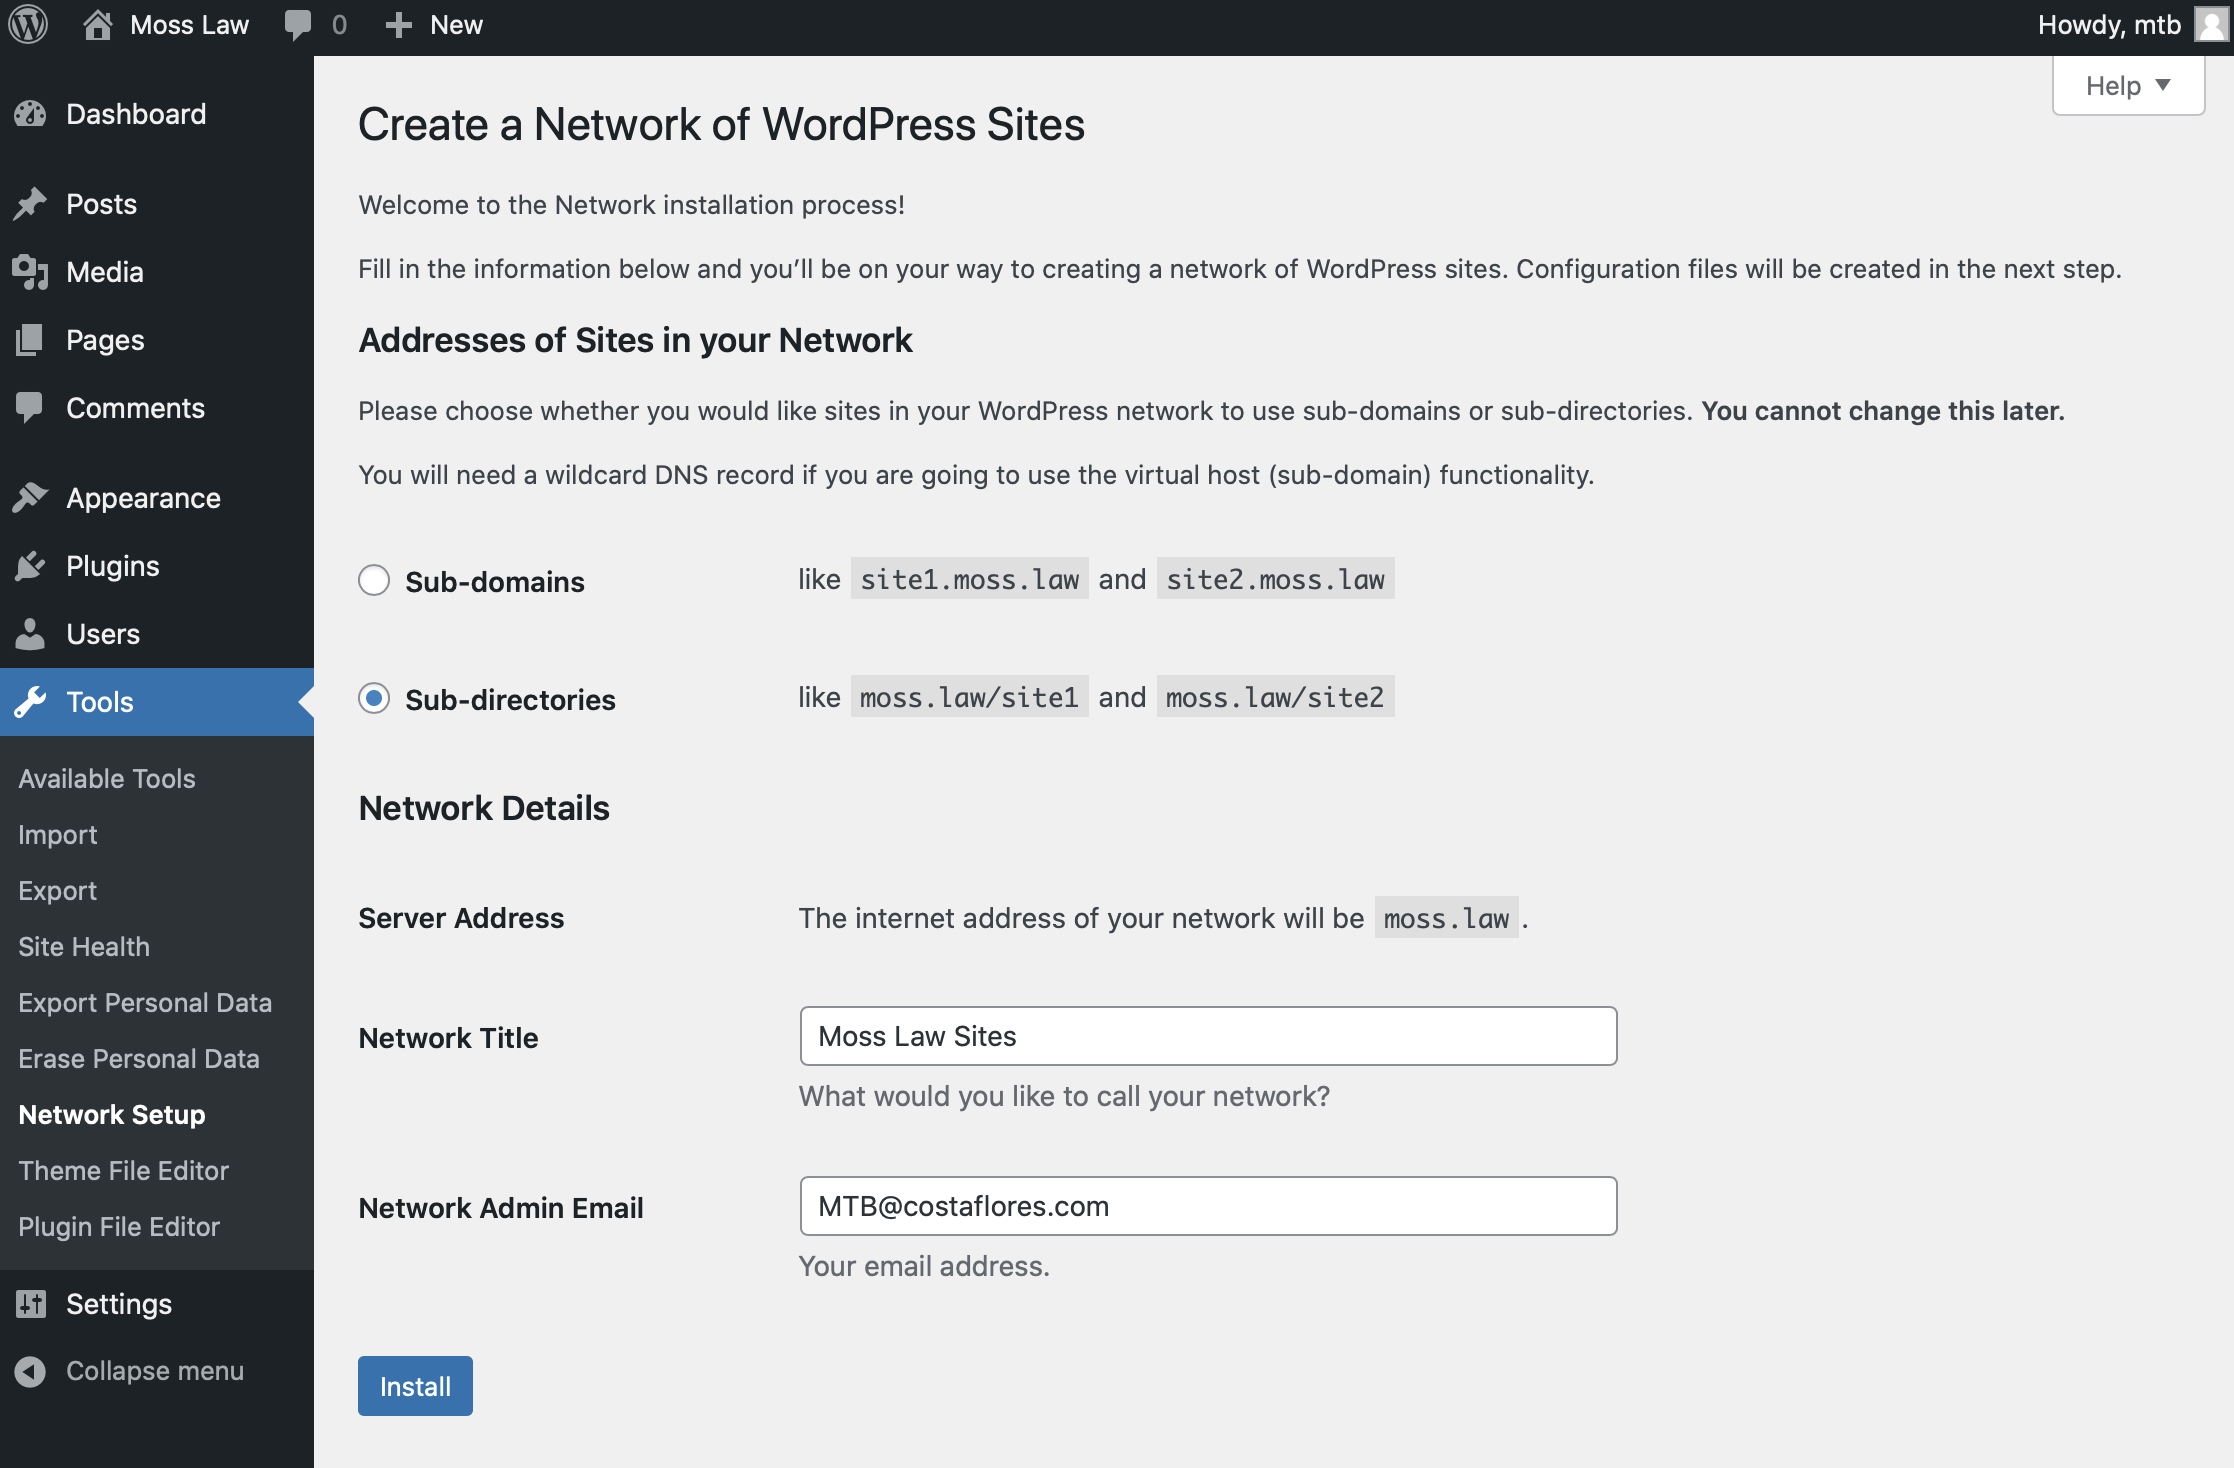Open the Import submenu item
This screenshot has width=2234, height=1468.
tap(58, 834)
